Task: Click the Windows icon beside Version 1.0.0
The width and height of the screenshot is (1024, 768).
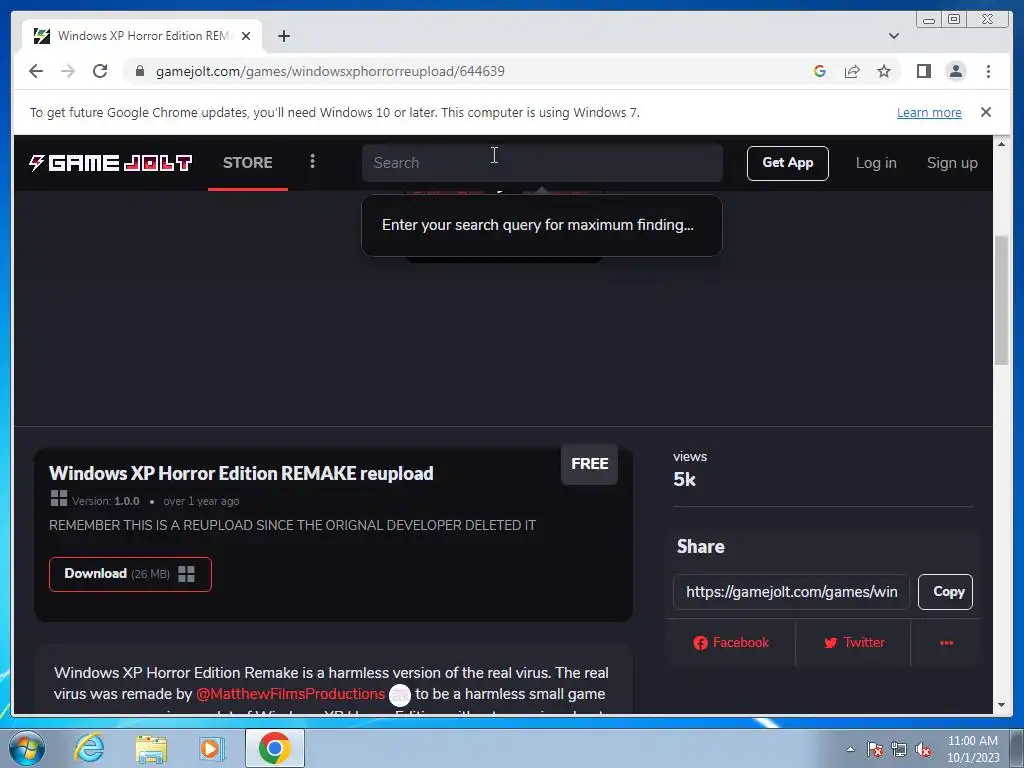Action: click(x=59, y=499)
